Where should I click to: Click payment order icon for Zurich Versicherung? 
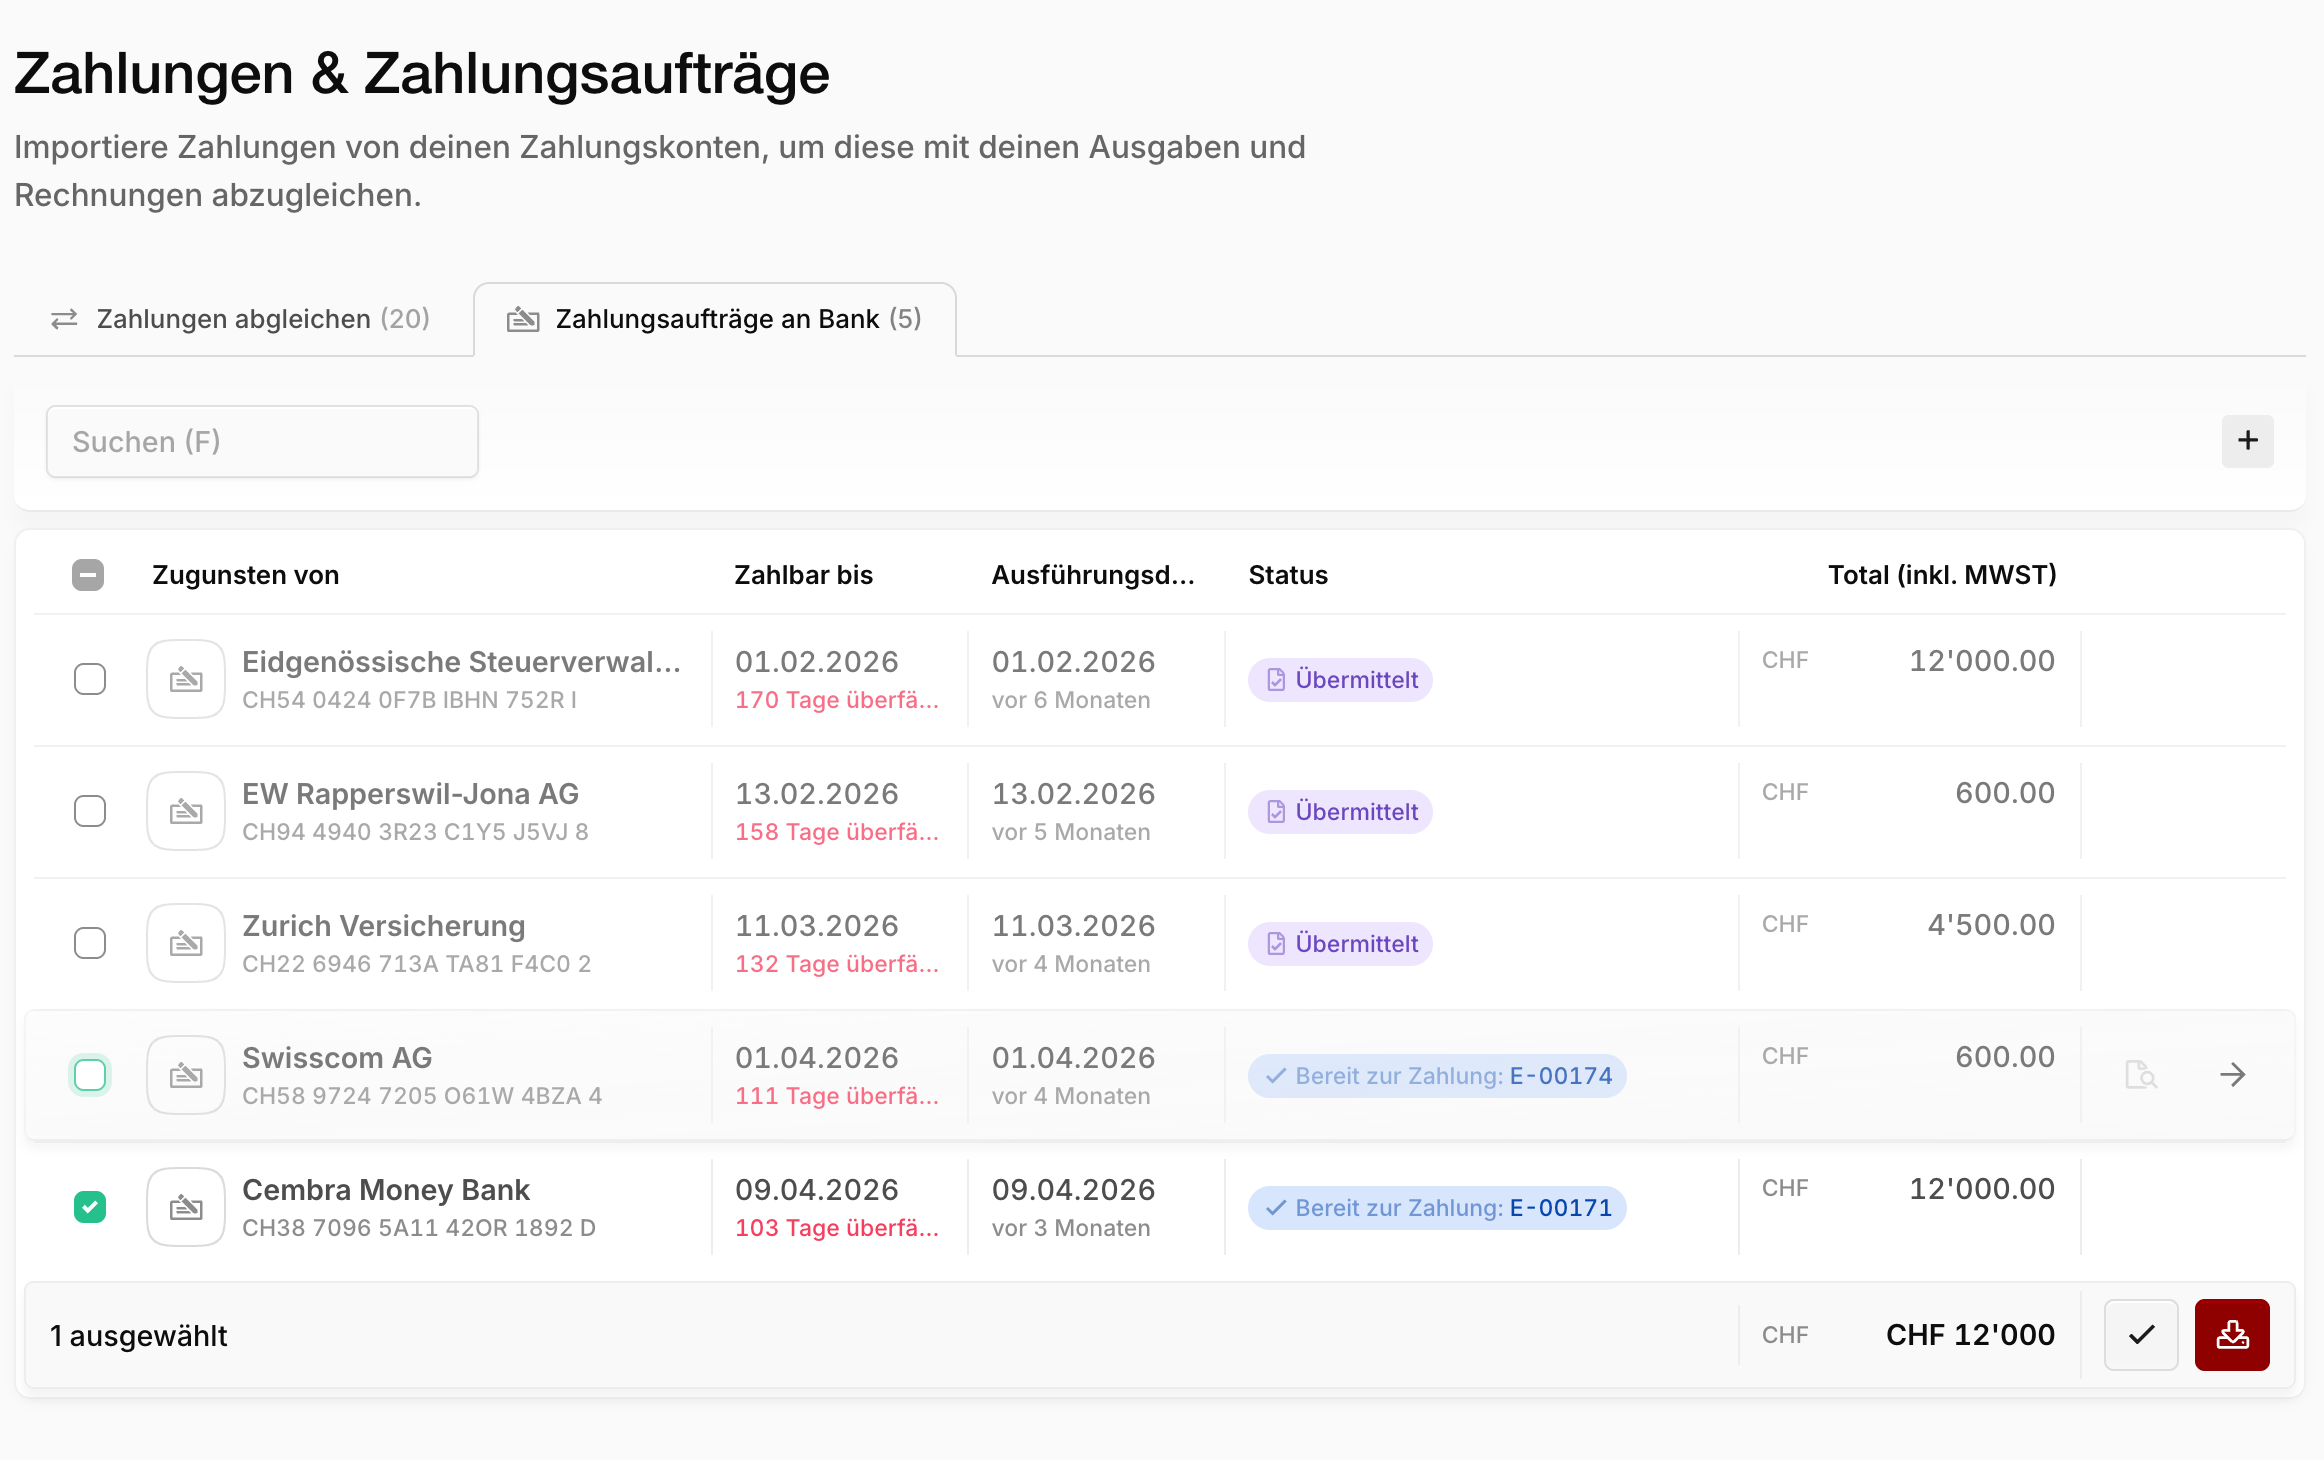pos(186,943)
